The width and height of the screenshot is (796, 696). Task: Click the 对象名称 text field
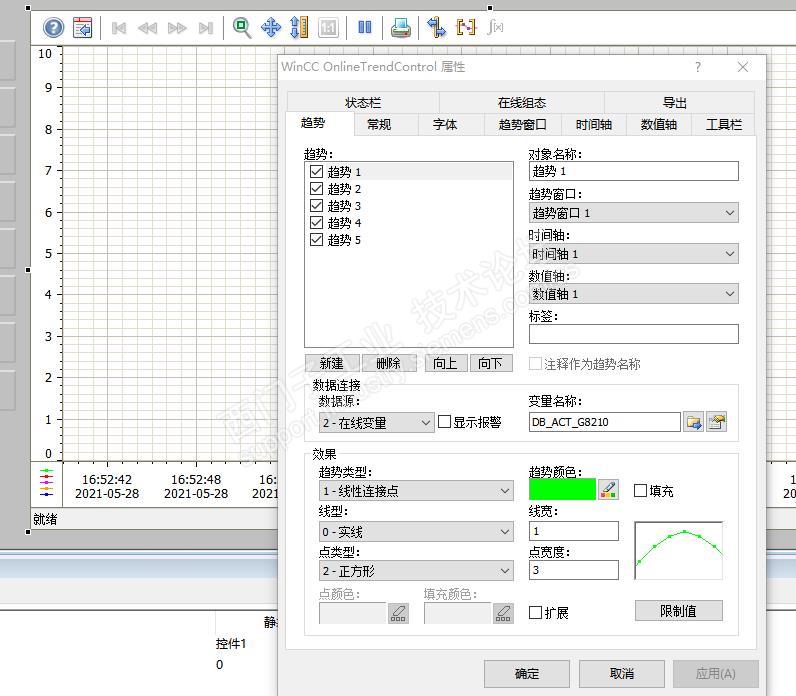pyautogui.click(x=634, y=171)
